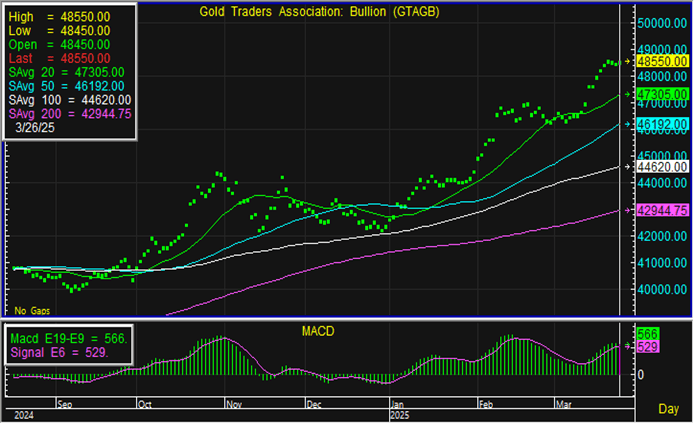Click the 3/26/25 date in the legend
This screenshot has height=424, width=694.
36,129
